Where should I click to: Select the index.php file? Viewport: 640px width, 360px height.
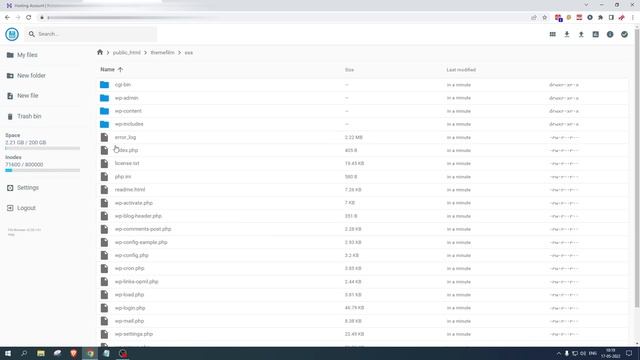click(x=362, y=150)
